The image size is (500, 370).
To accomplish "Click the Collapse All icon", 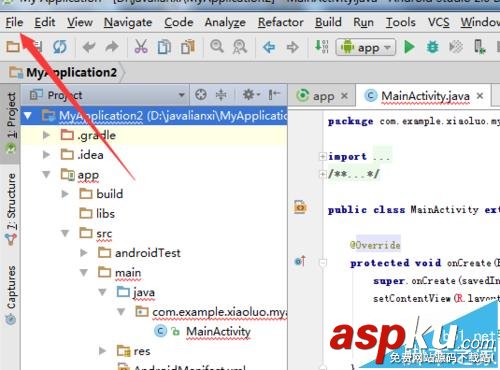I will [221, 95].
